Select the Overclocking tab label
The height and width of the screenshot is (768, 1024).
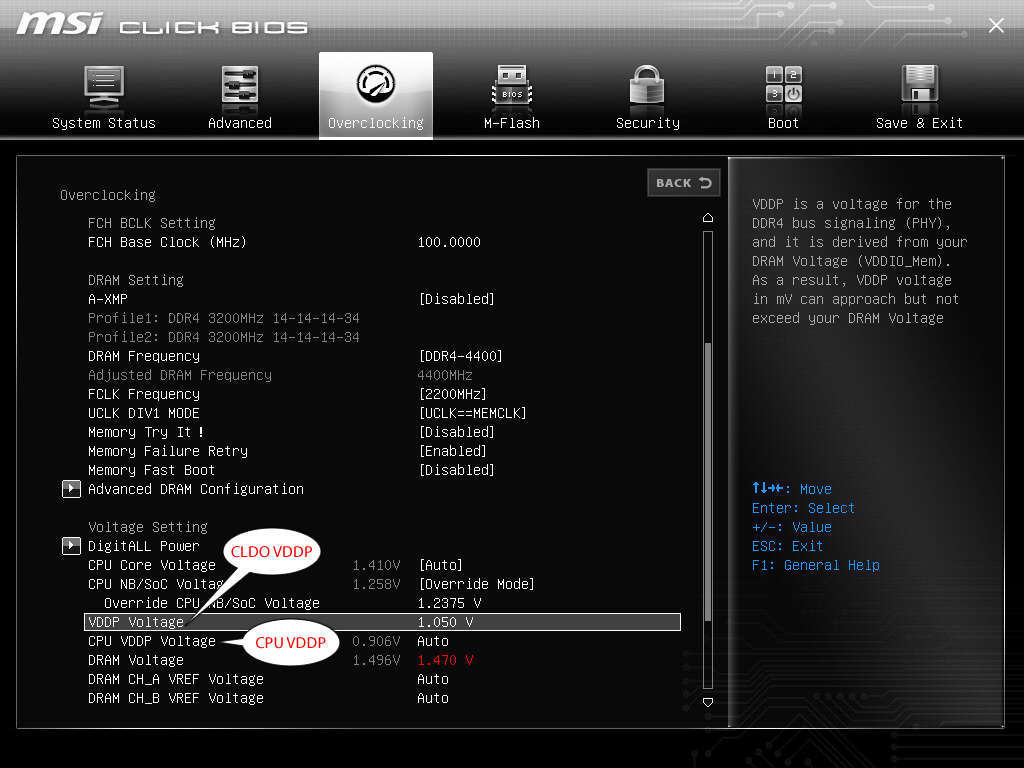point(376,123)
